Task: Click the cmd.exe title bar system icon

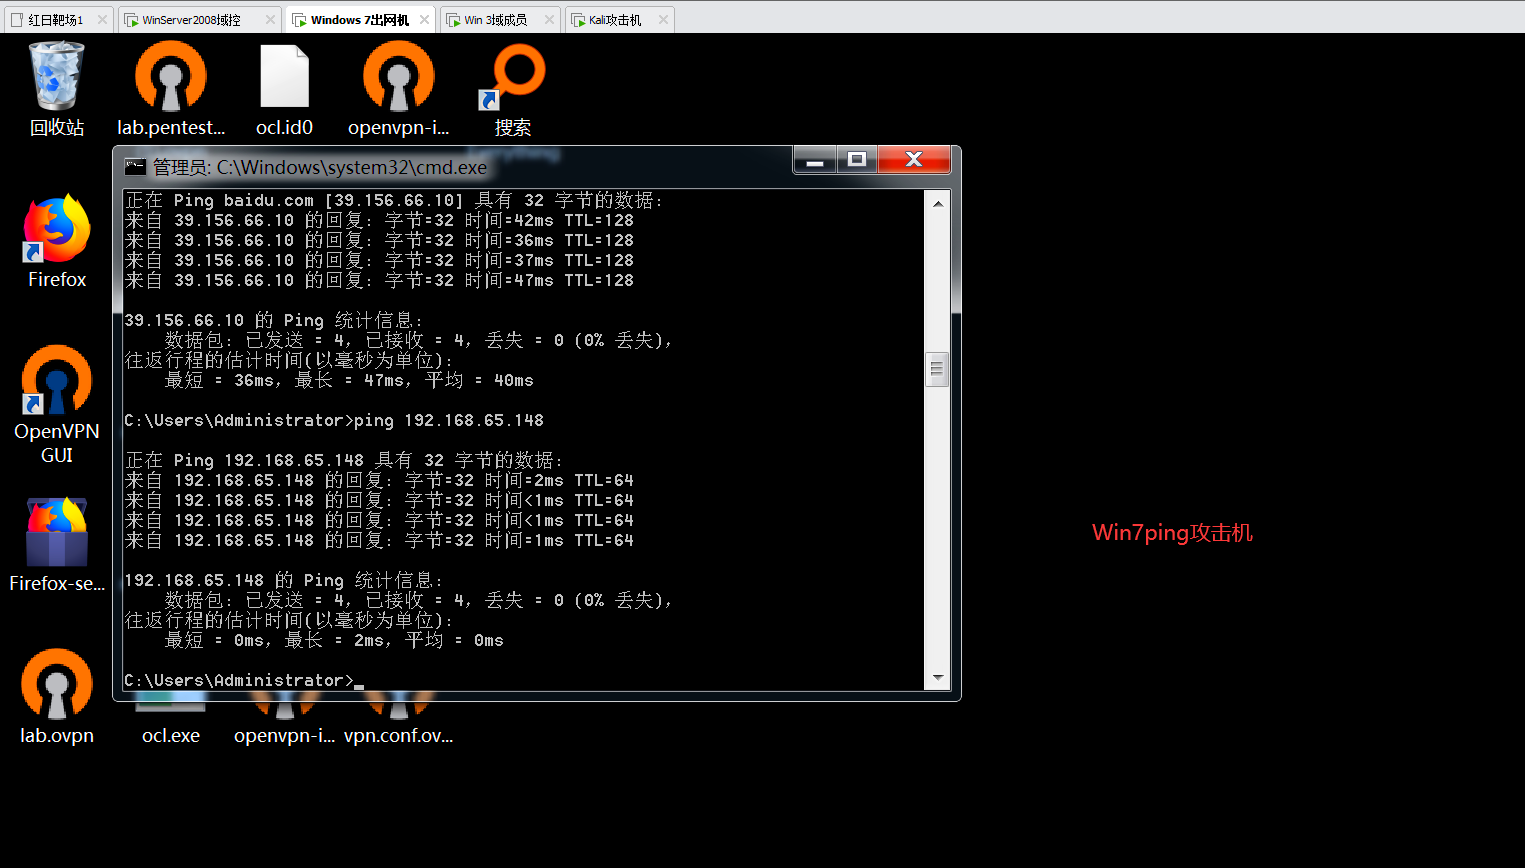Action: click(x=135, y=167)
